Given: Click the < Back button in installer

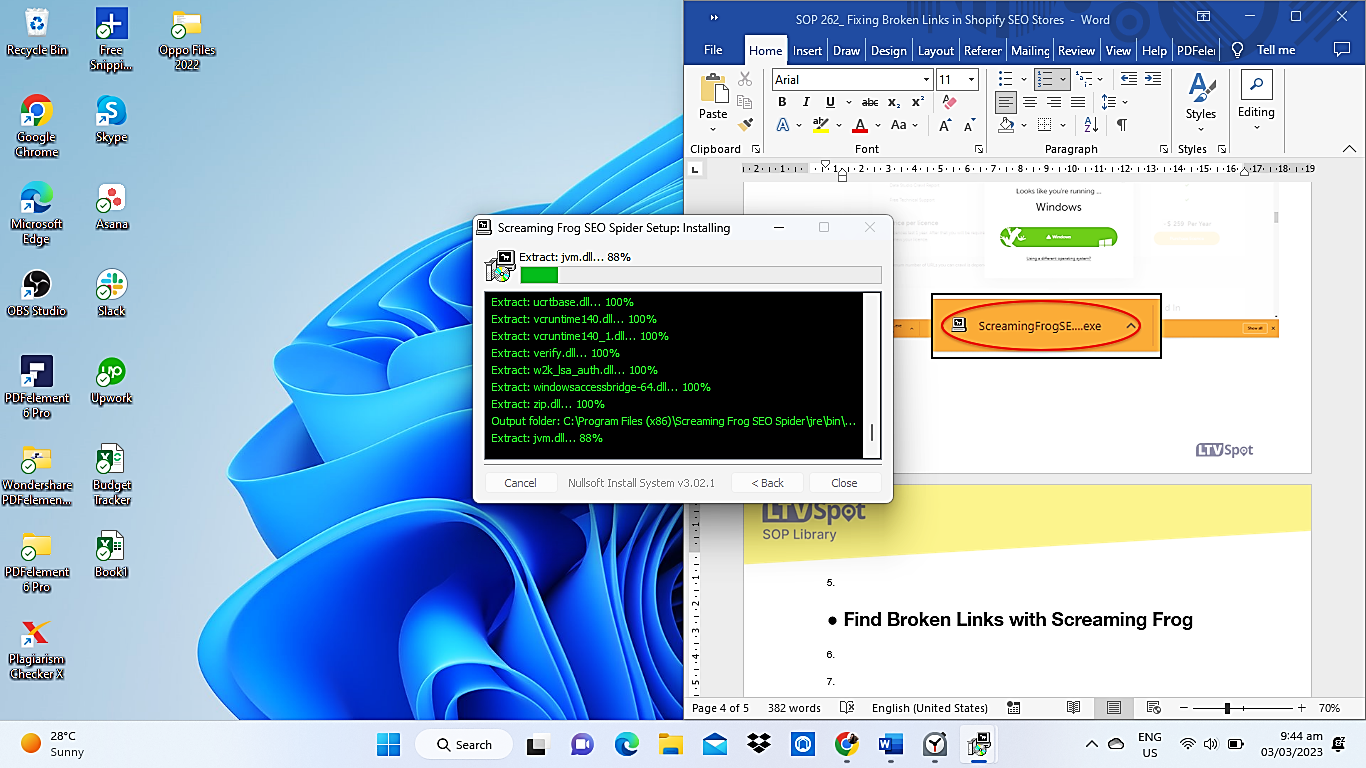Looking at the screenshot, I should (x=768, y=482).
